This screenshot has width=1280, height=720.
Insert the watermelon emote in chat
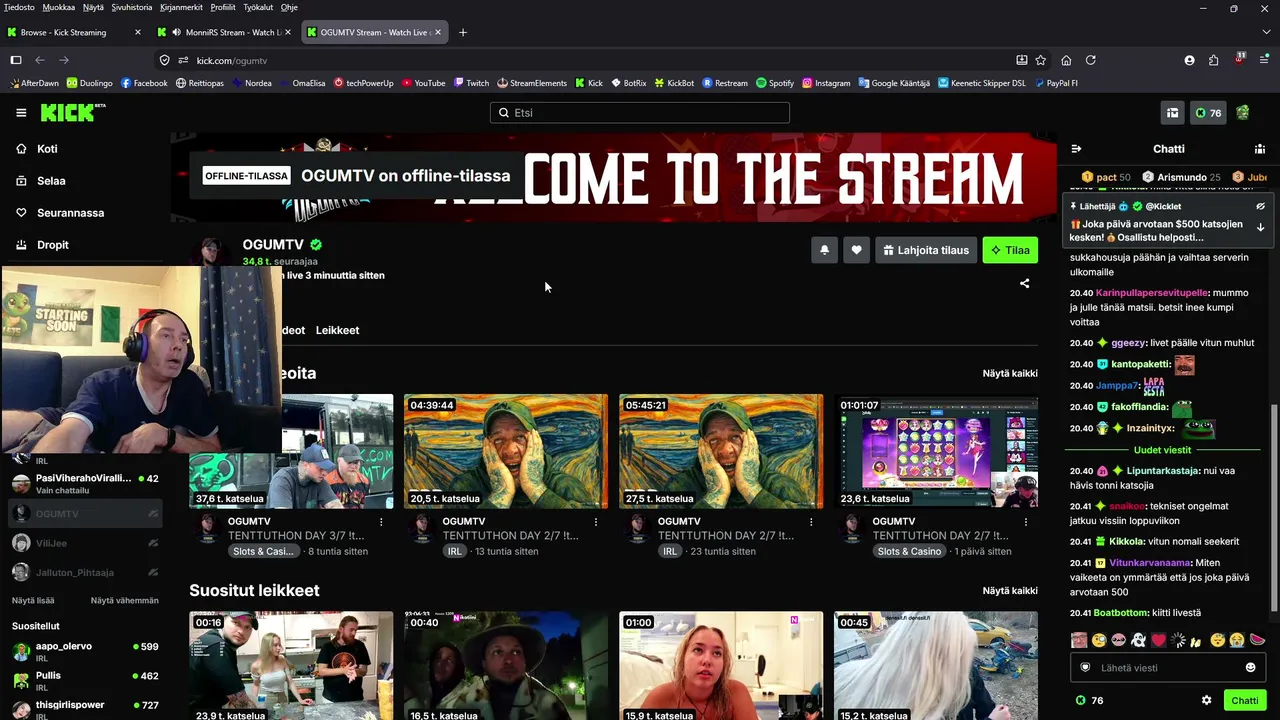(1258, 640)
